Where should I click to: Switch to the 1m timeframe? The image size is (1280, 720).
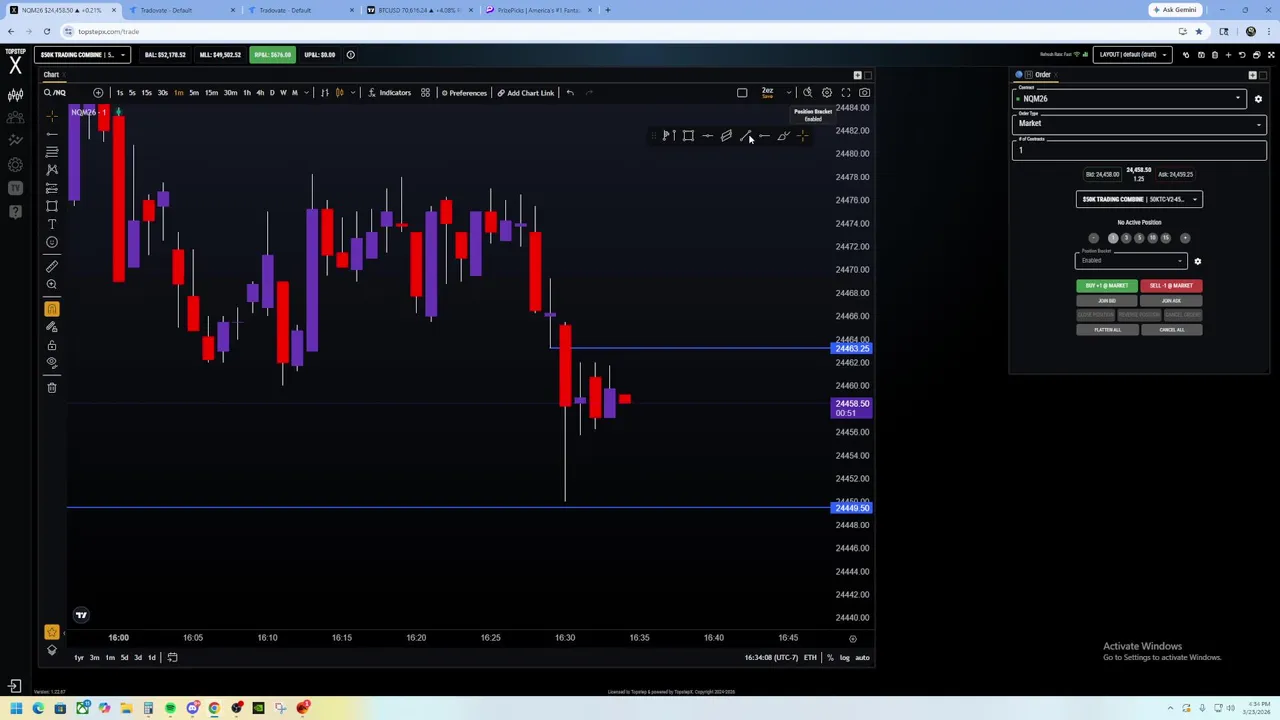point(179,93)
